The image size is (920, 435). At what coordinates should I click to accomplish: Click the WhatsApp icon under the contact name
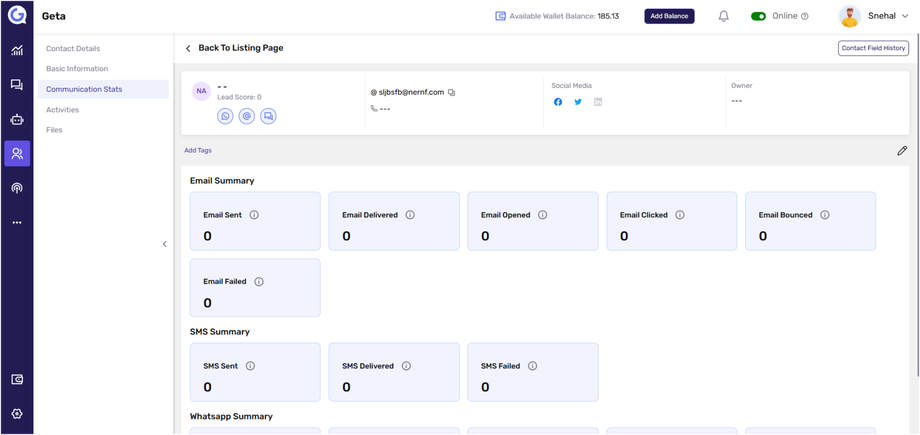(225, 116)
